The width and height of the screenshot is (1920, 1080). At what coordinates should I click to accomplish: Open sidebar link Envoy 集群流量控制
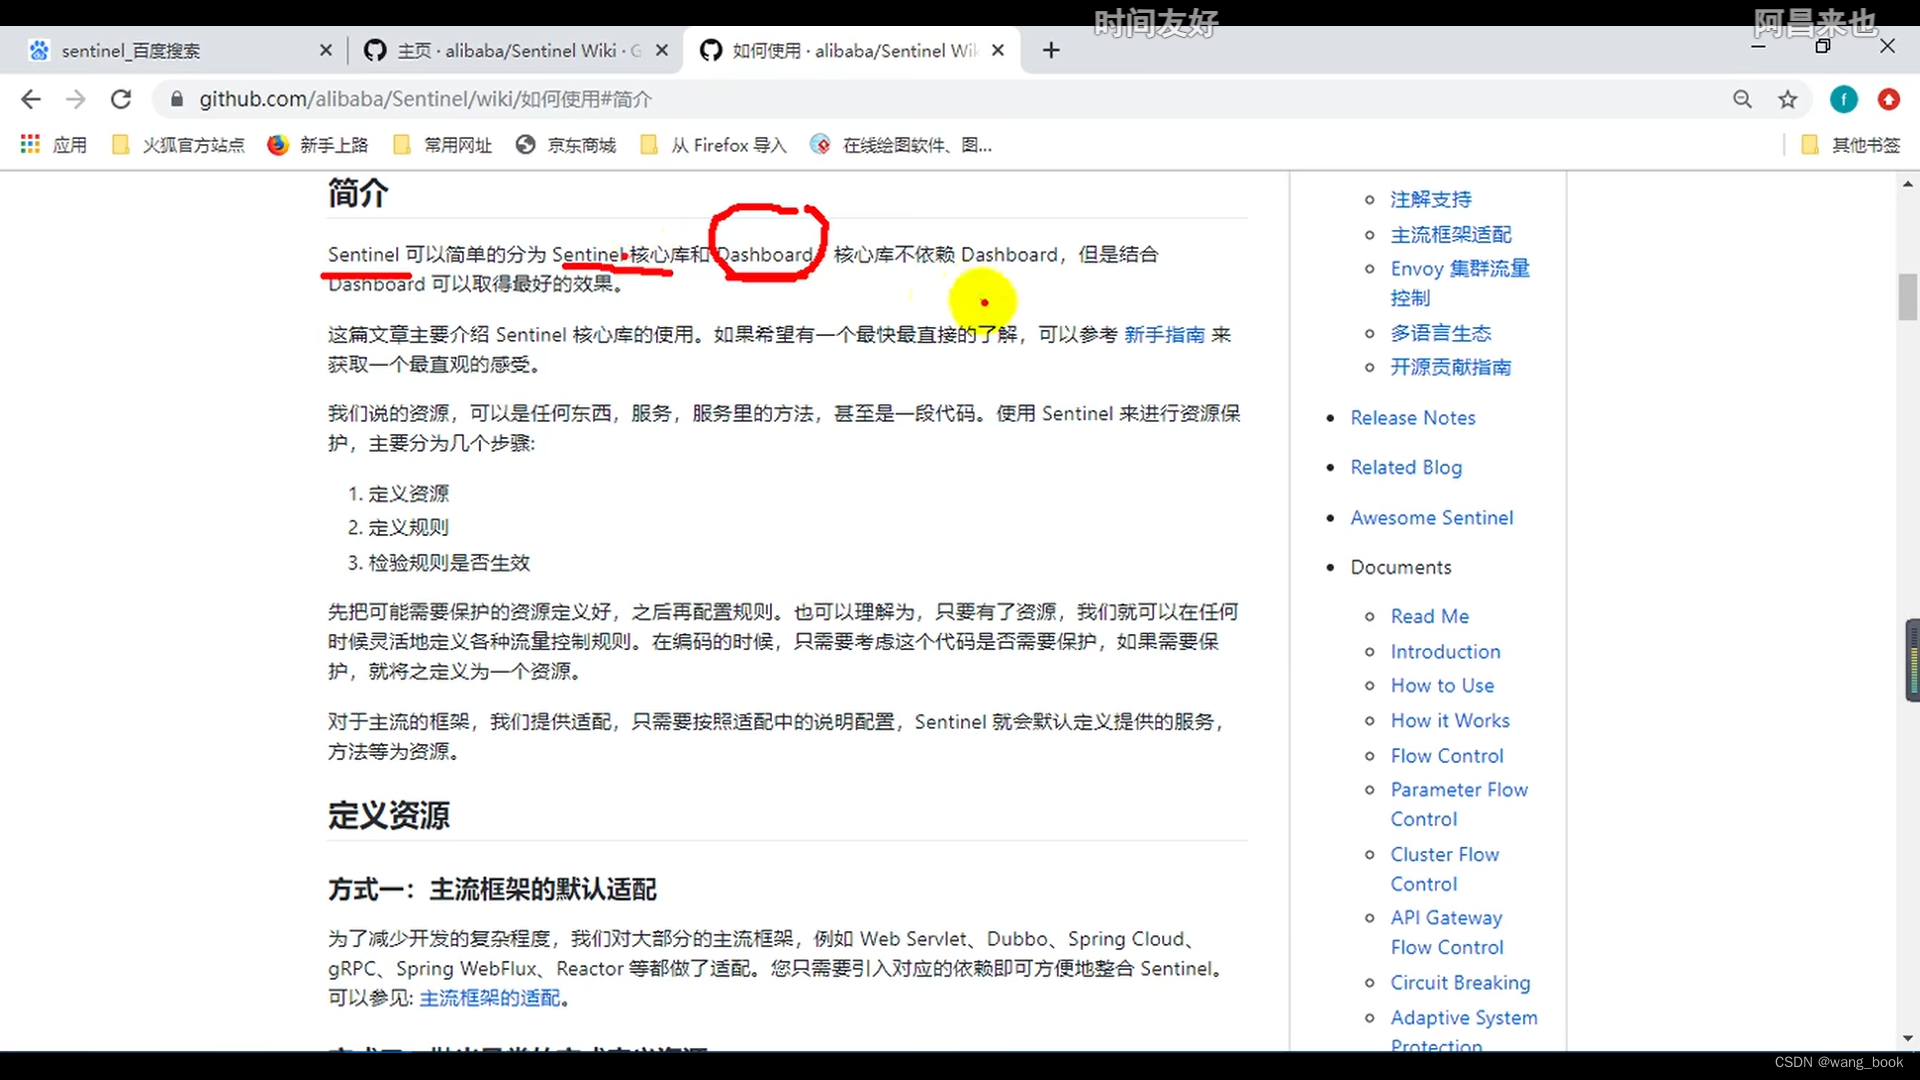1460,283
